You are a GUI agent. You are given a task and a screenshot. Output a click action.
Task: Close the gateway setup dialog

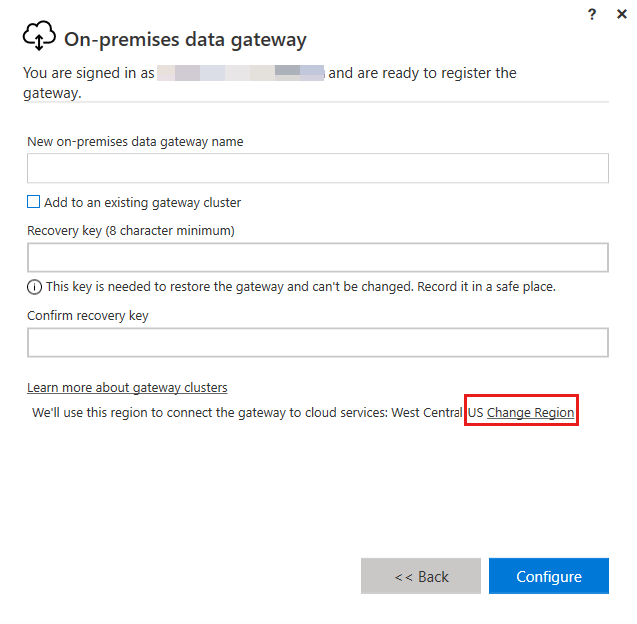[x=622, y=14]
